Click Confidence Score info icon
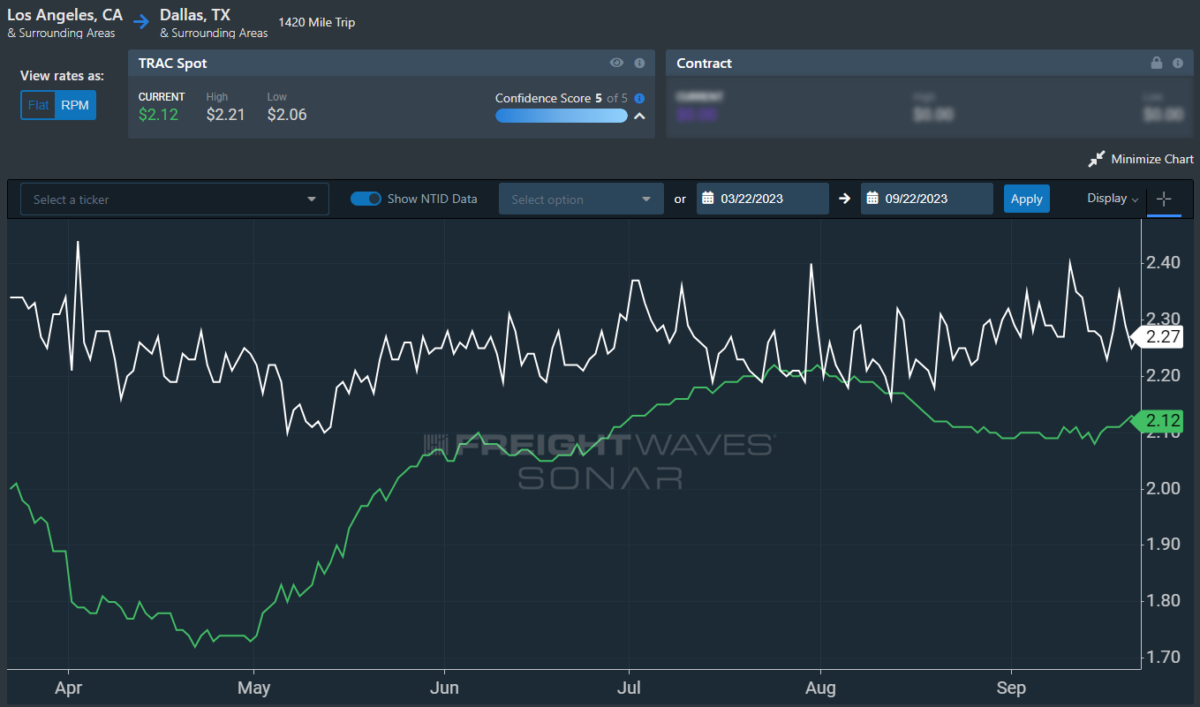Screen dimensions: 1200x707 pyautogui.click(x=639, y=98)
